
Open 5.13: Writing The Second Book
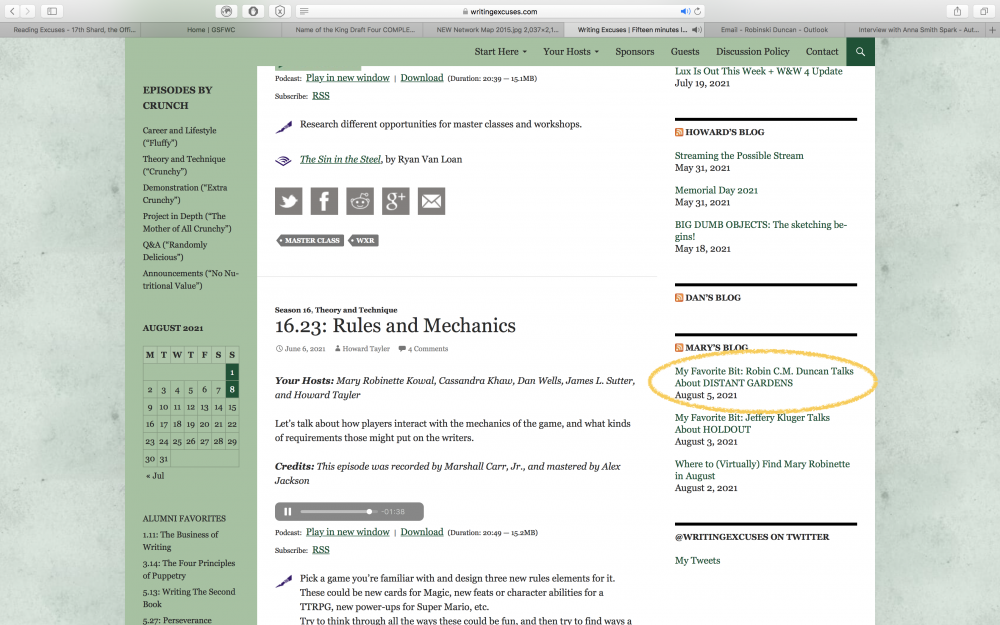189,598
